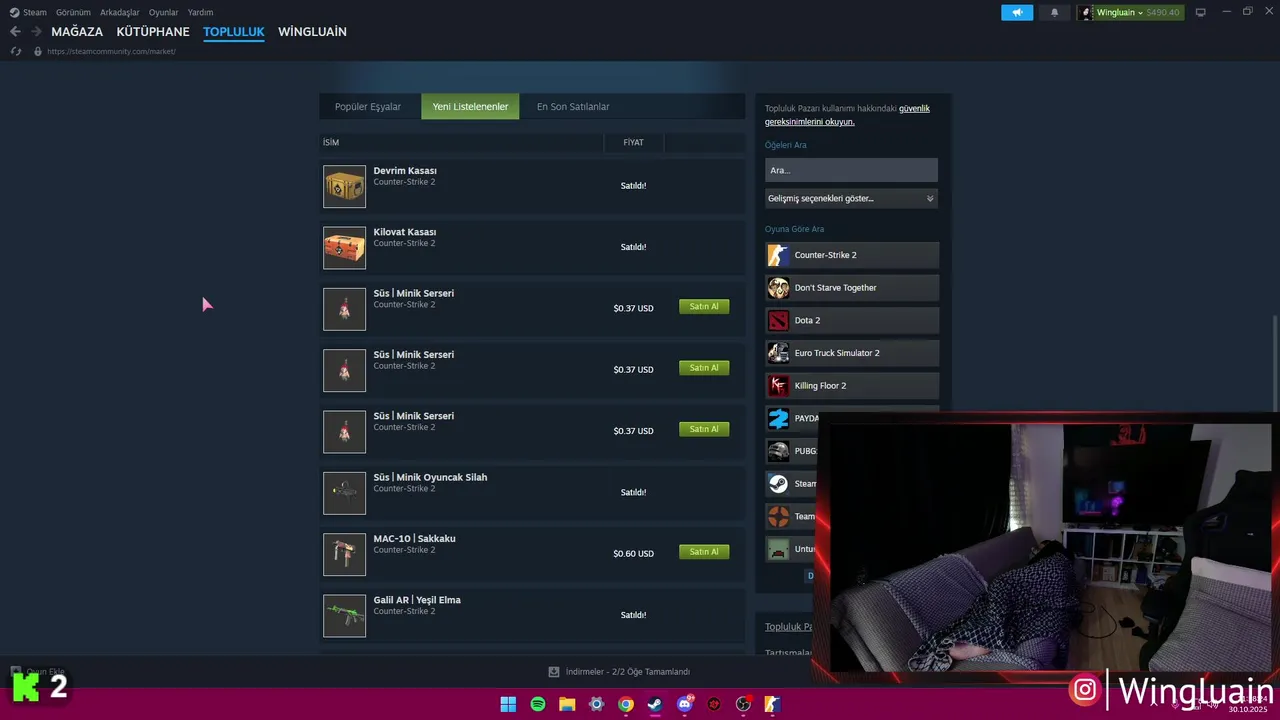
Task: Filter by Killing Floor 2 icon
Action: click(778, 386)
